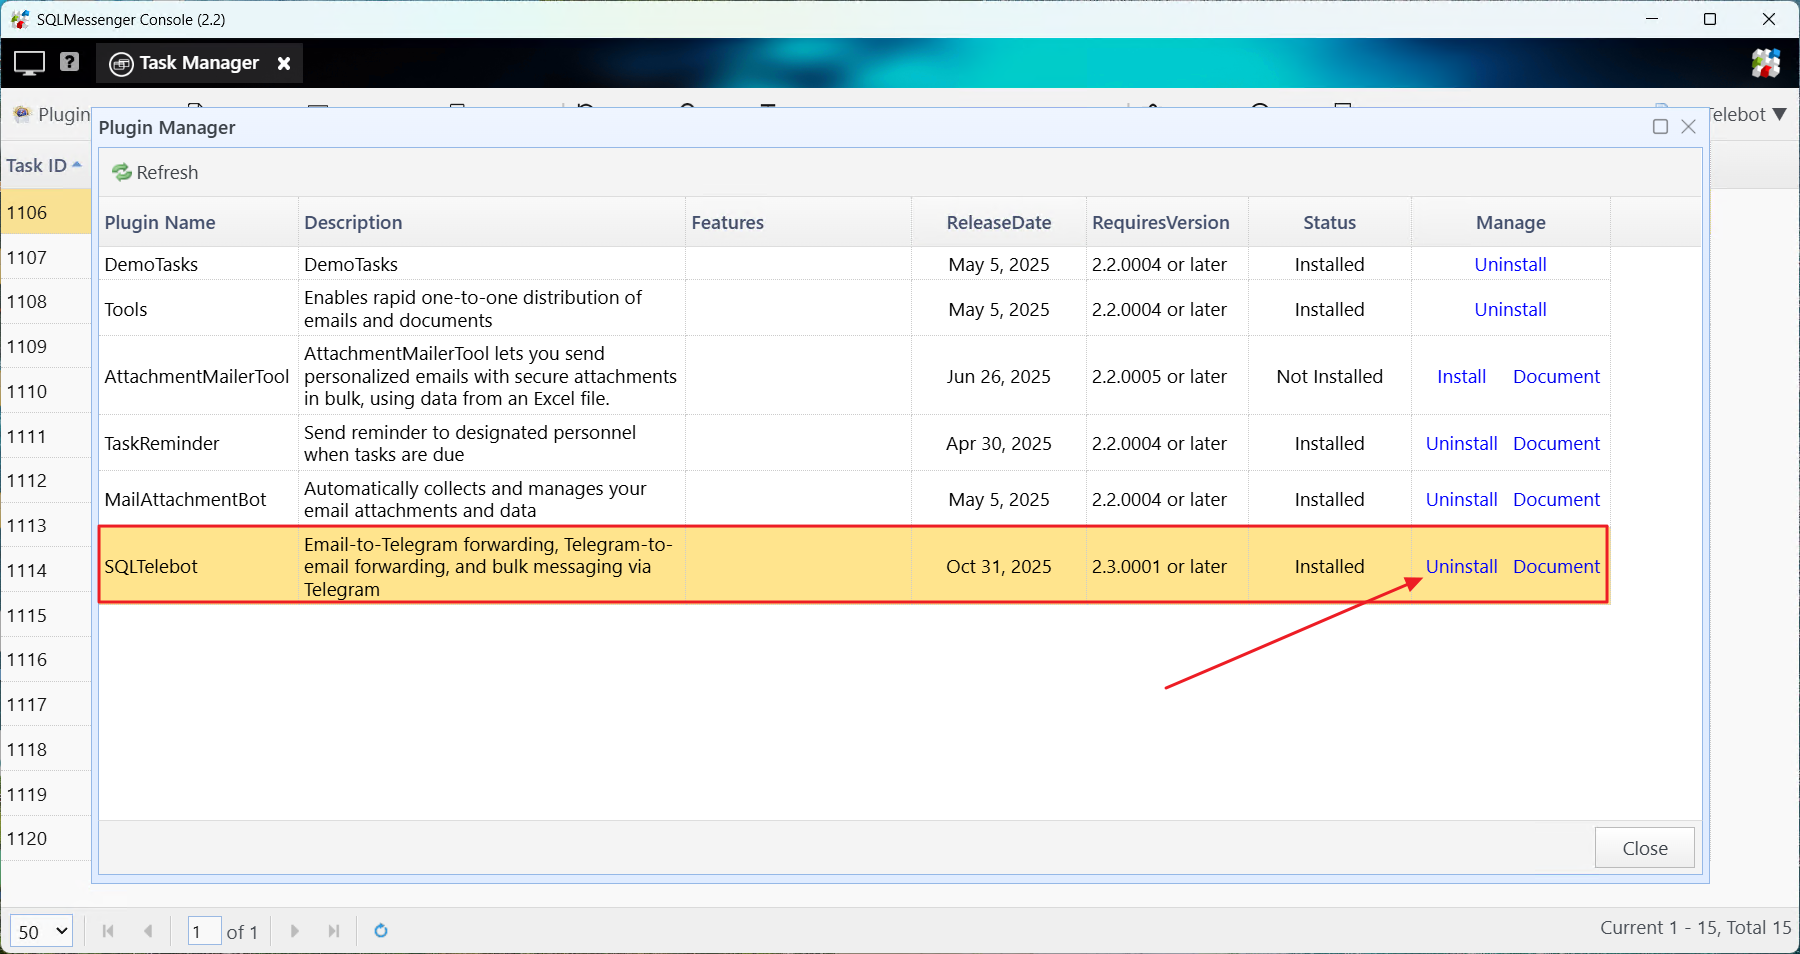Image resolution: width=1800 pixels, height=954 pixels.
Task: Click the monitor icon in the top bar
Action: [29, 63]
